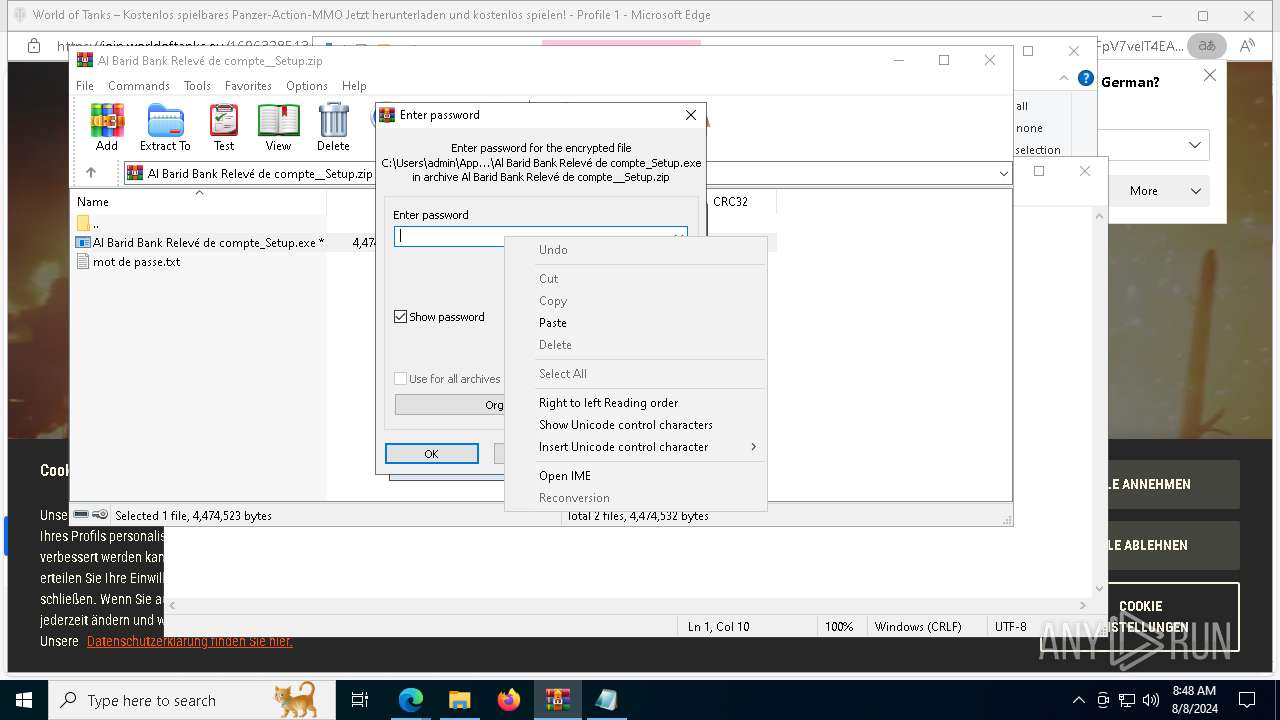Switch to Notepad on taskbar
1280x720 pixels.
(606, 700)
